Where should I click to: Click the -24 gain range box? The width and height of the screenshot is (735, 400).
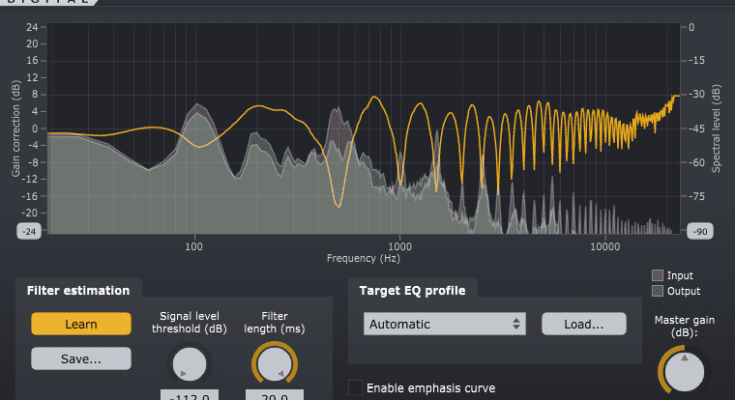click(x=29, y=231)
